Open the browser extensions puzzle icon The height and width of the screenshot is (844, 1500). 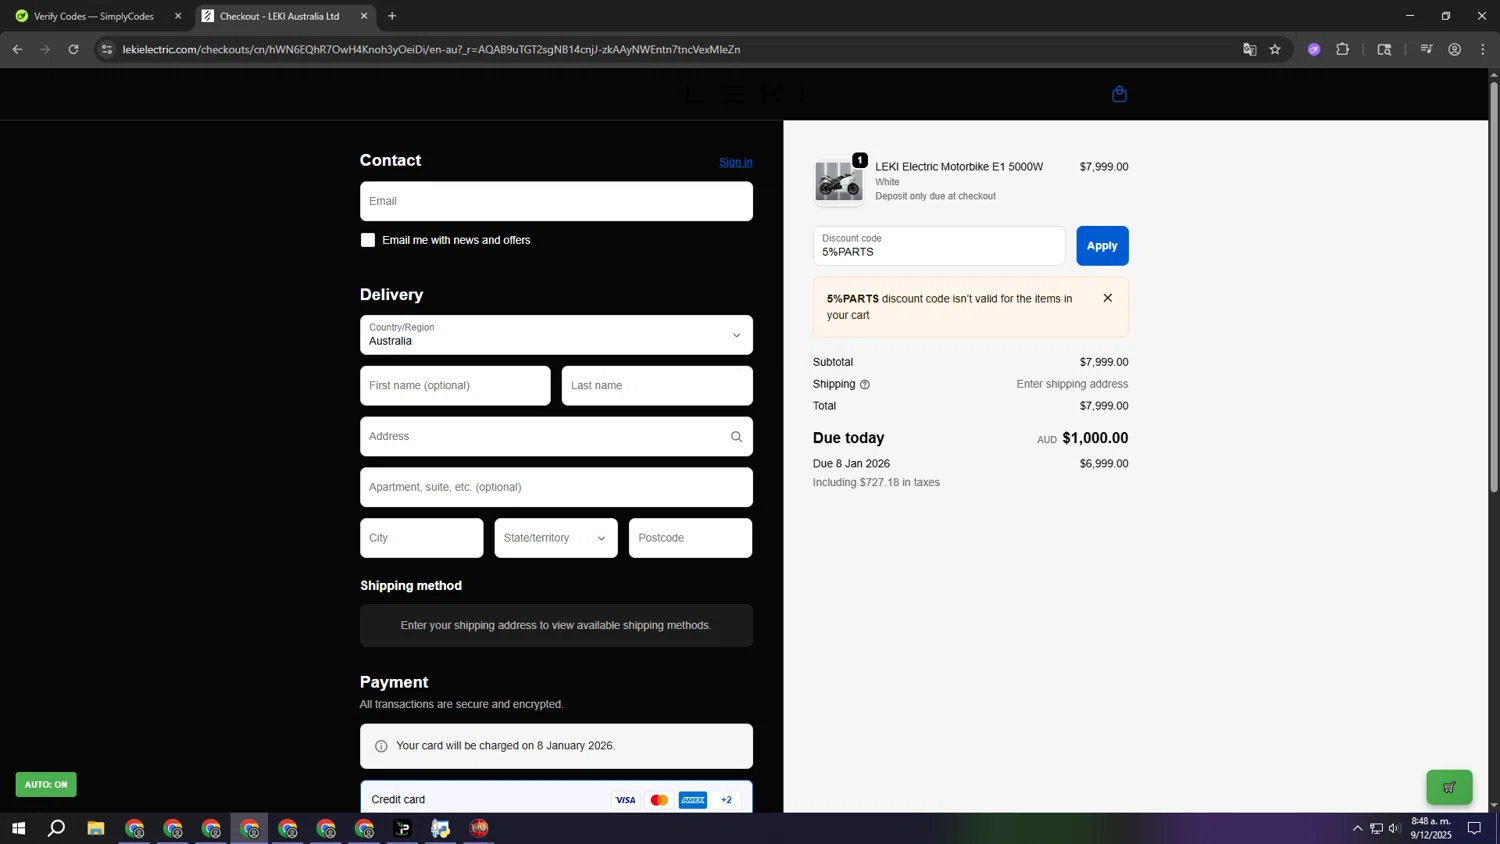click(1343, 49)
